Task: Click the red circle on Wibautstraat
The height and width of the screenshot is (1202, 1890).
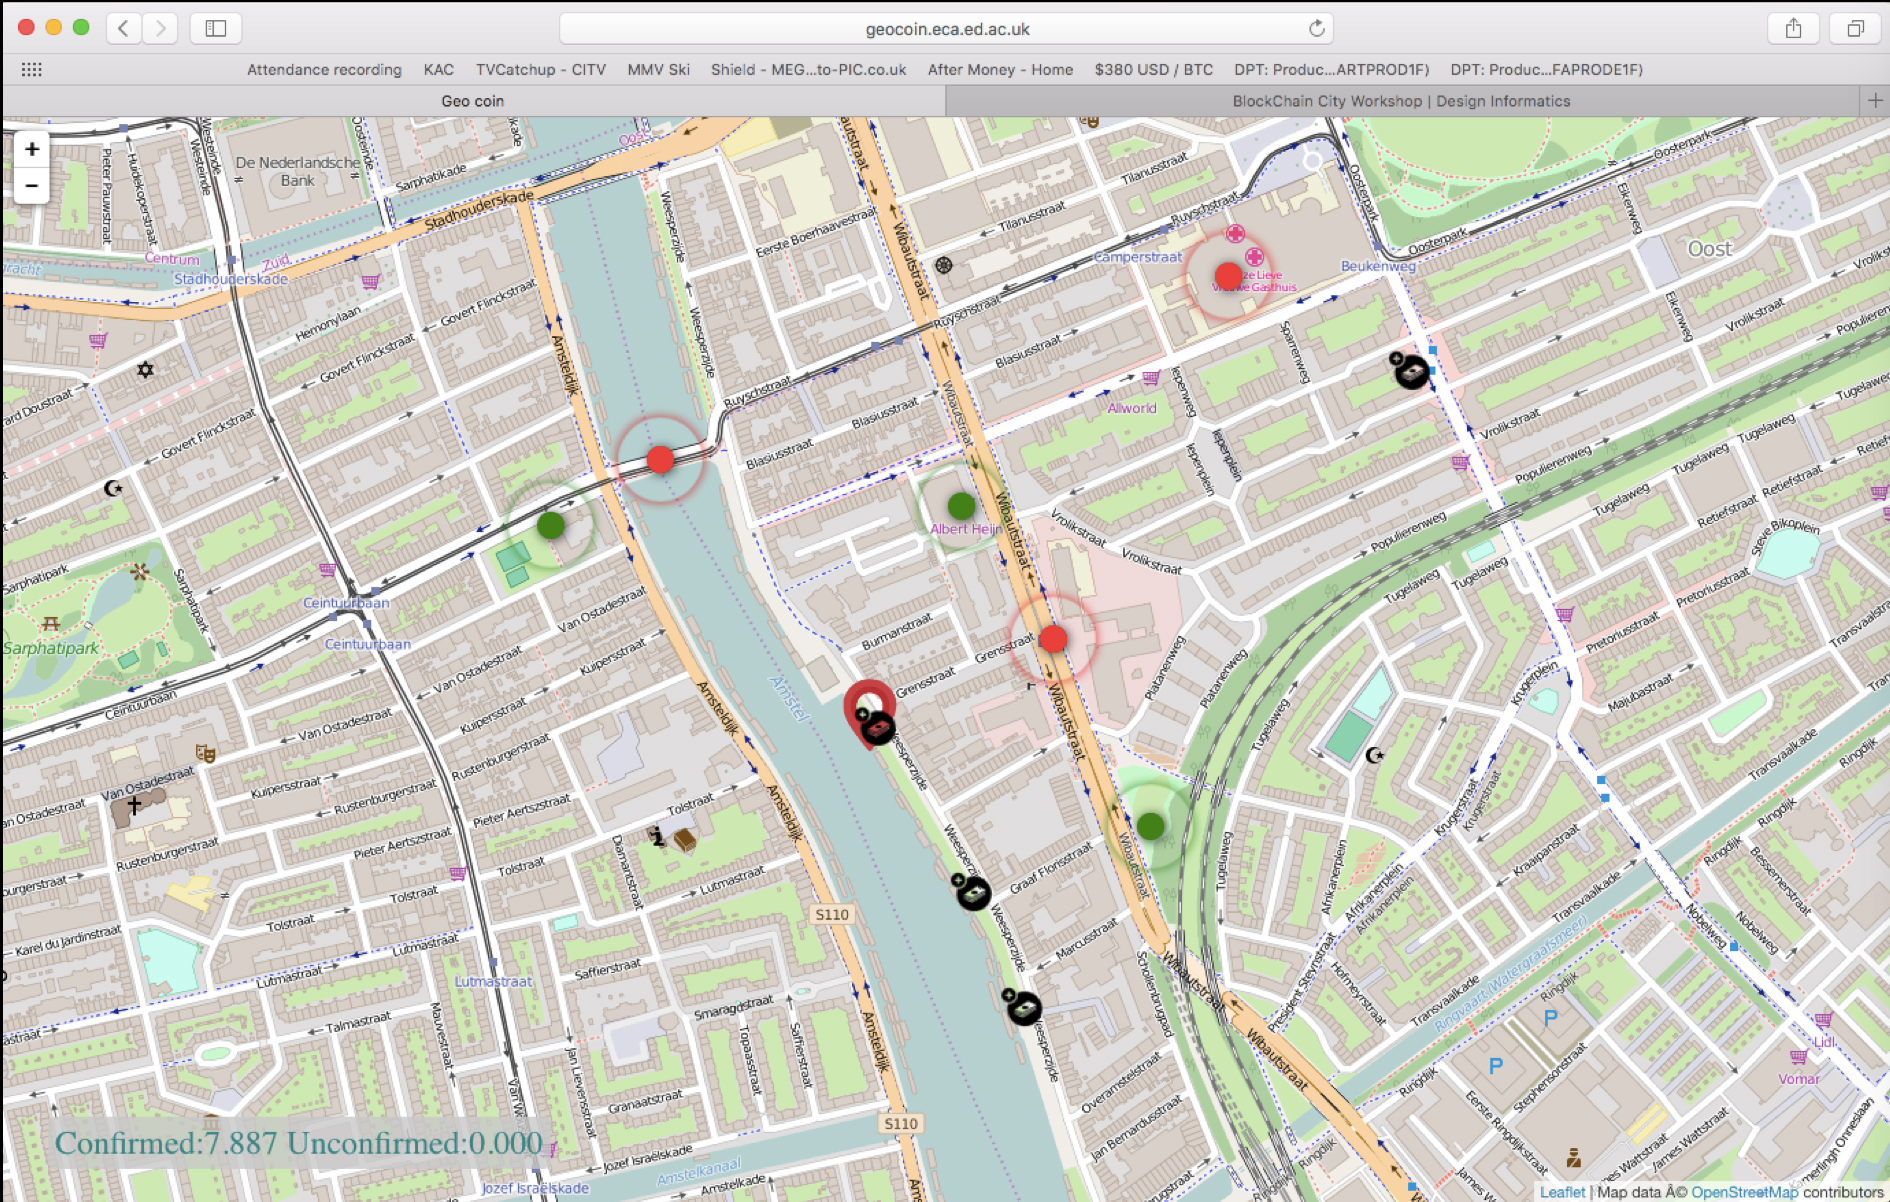Action: pos(1053,639)
